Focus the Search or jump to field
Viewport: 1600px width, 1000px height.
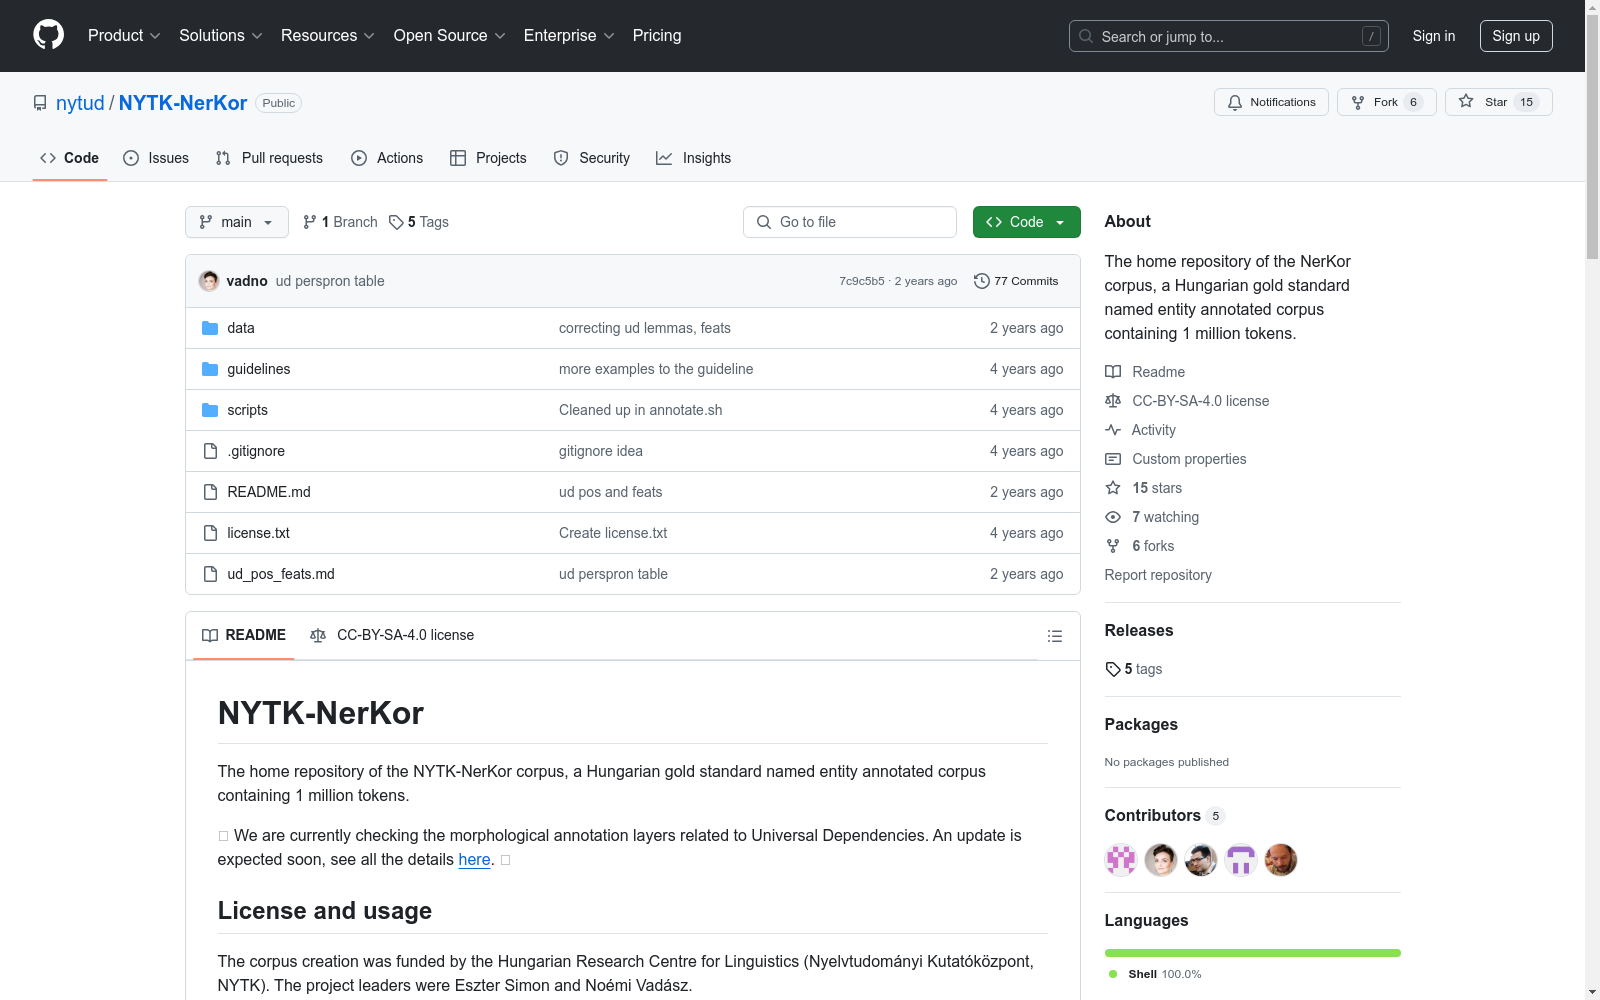1229,36
